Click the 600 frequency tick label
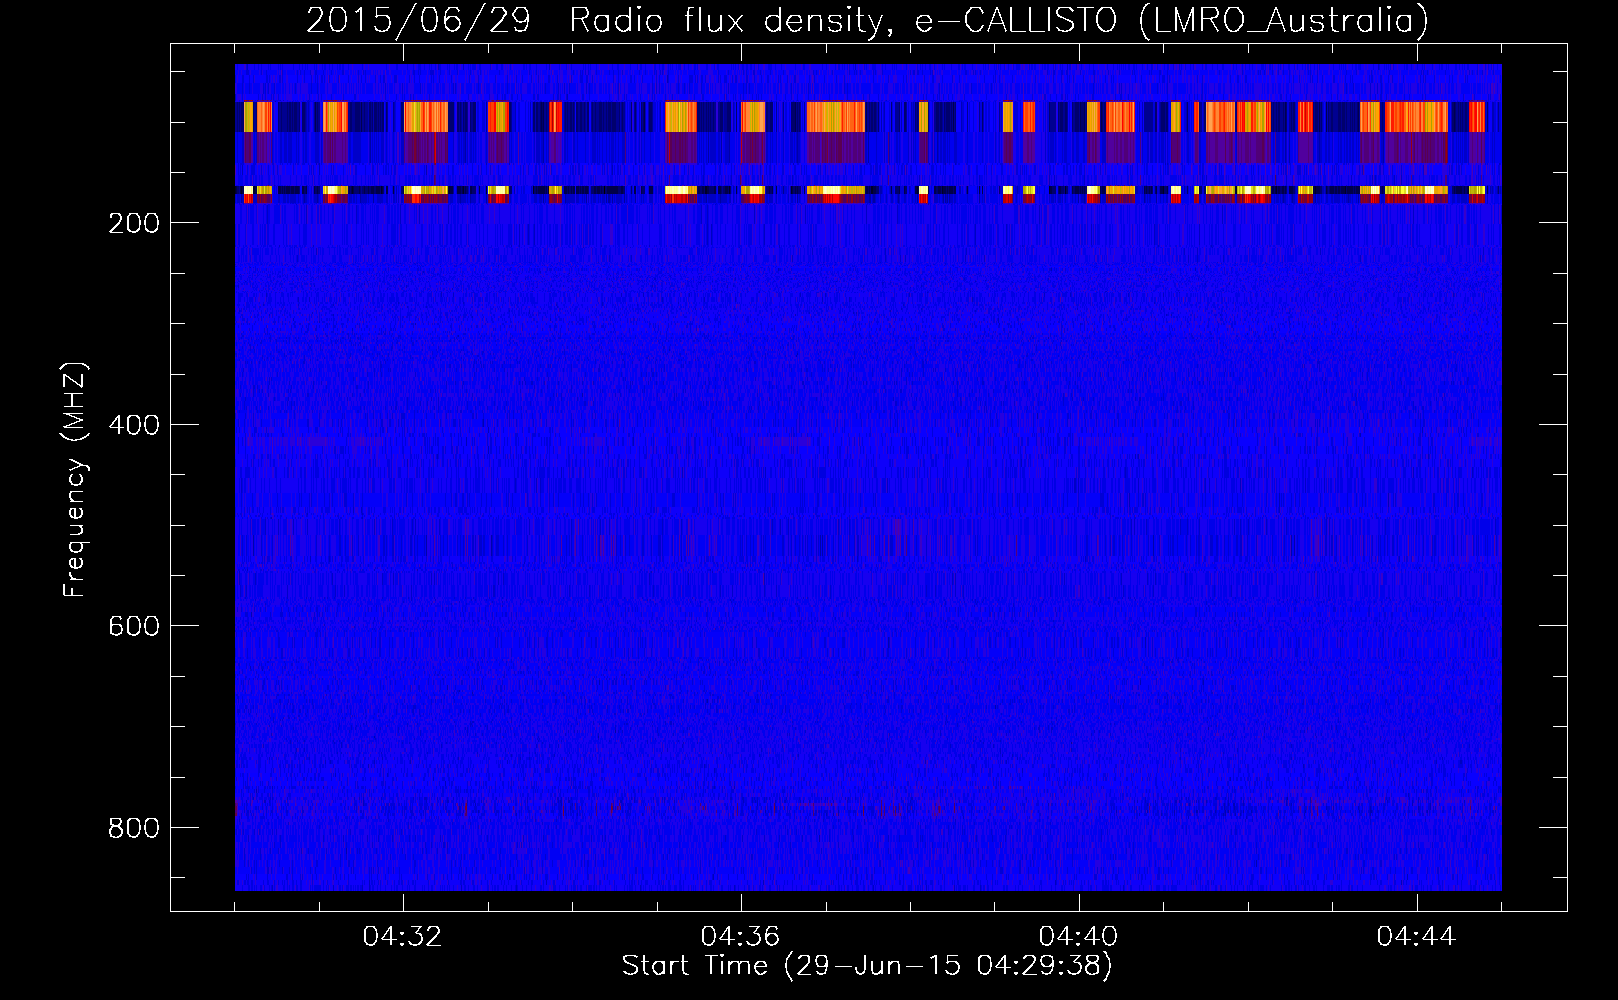 pos(134,626)
